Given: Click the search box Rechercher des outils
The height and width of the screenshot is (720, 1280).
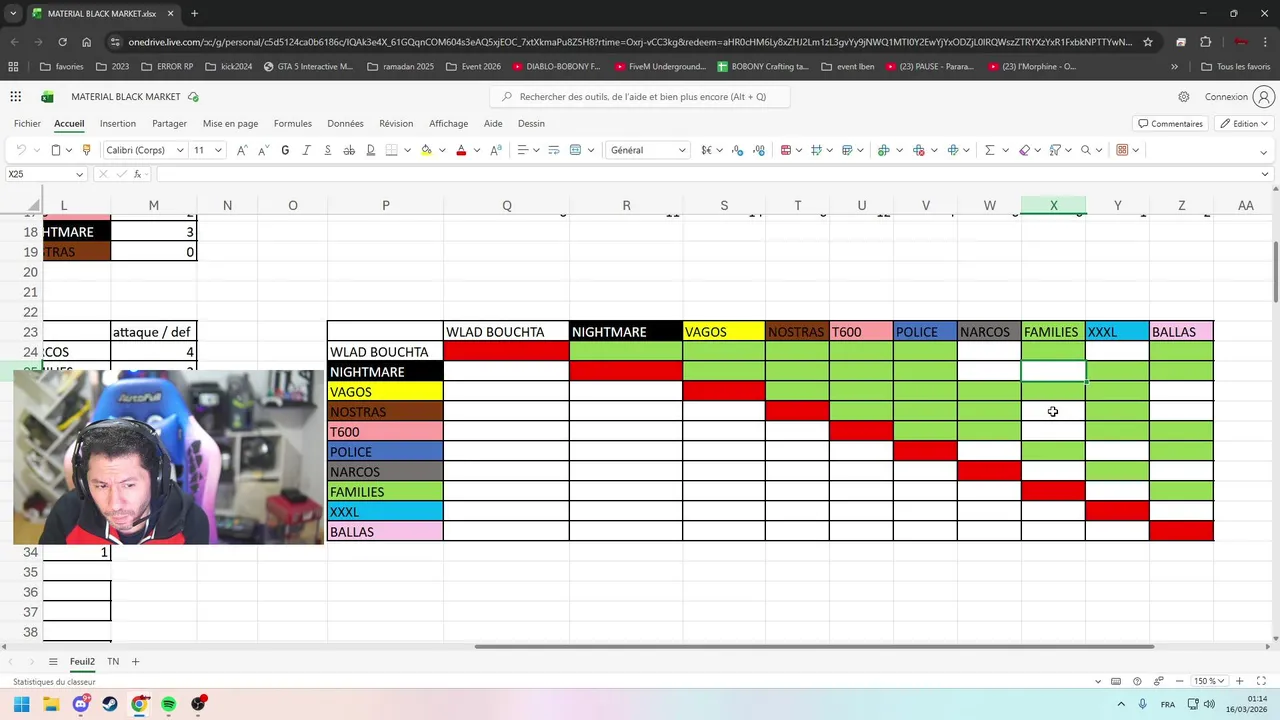Looking at the screenshot, I should tap(640, 97).
